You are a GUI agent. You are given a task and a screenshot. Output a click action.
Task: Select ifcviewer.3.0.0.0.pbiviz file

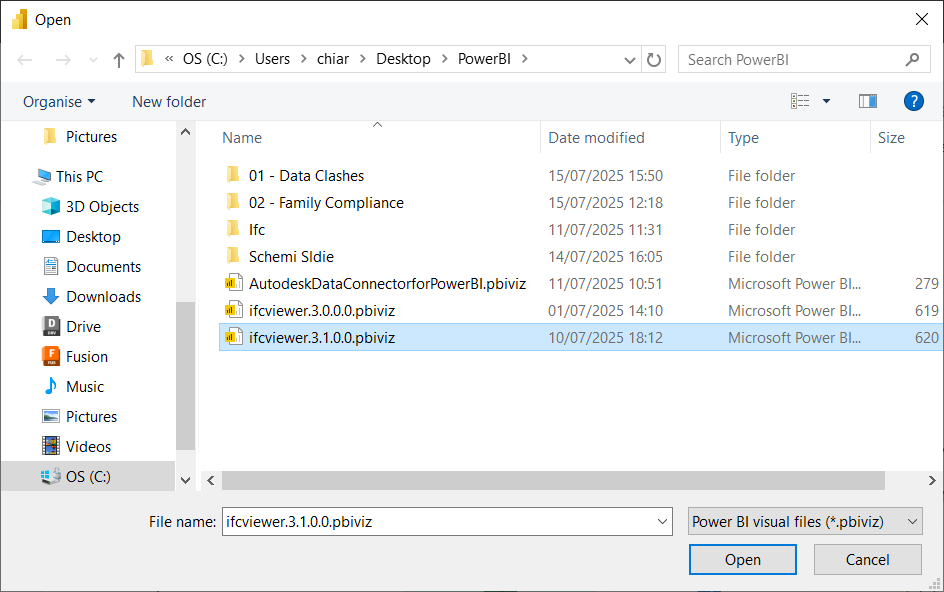(x=321, y=311)
